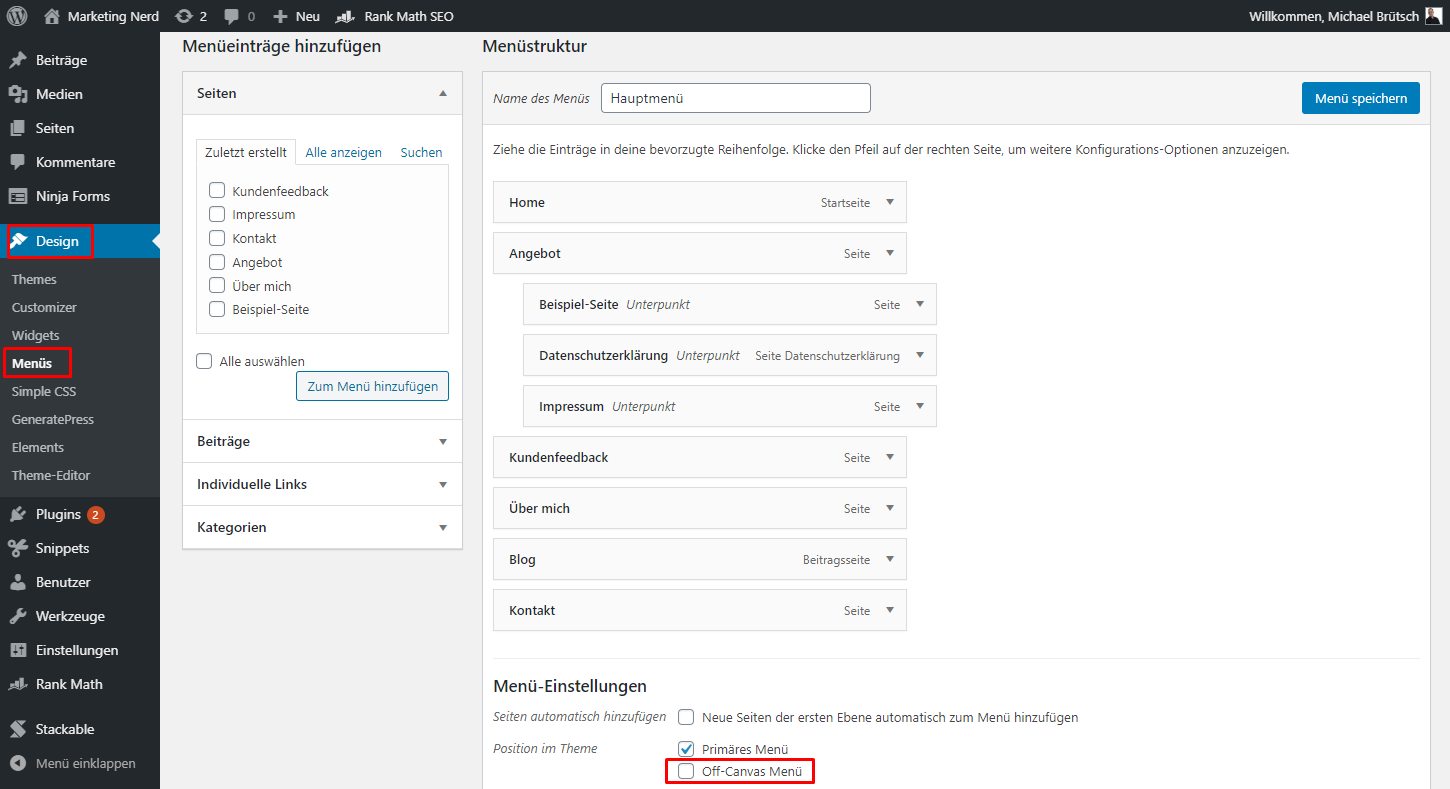Enable the Off-Canvas Menü checkbox
Image resolution: width=1450 pixels, height=789 pixels.
686,771
